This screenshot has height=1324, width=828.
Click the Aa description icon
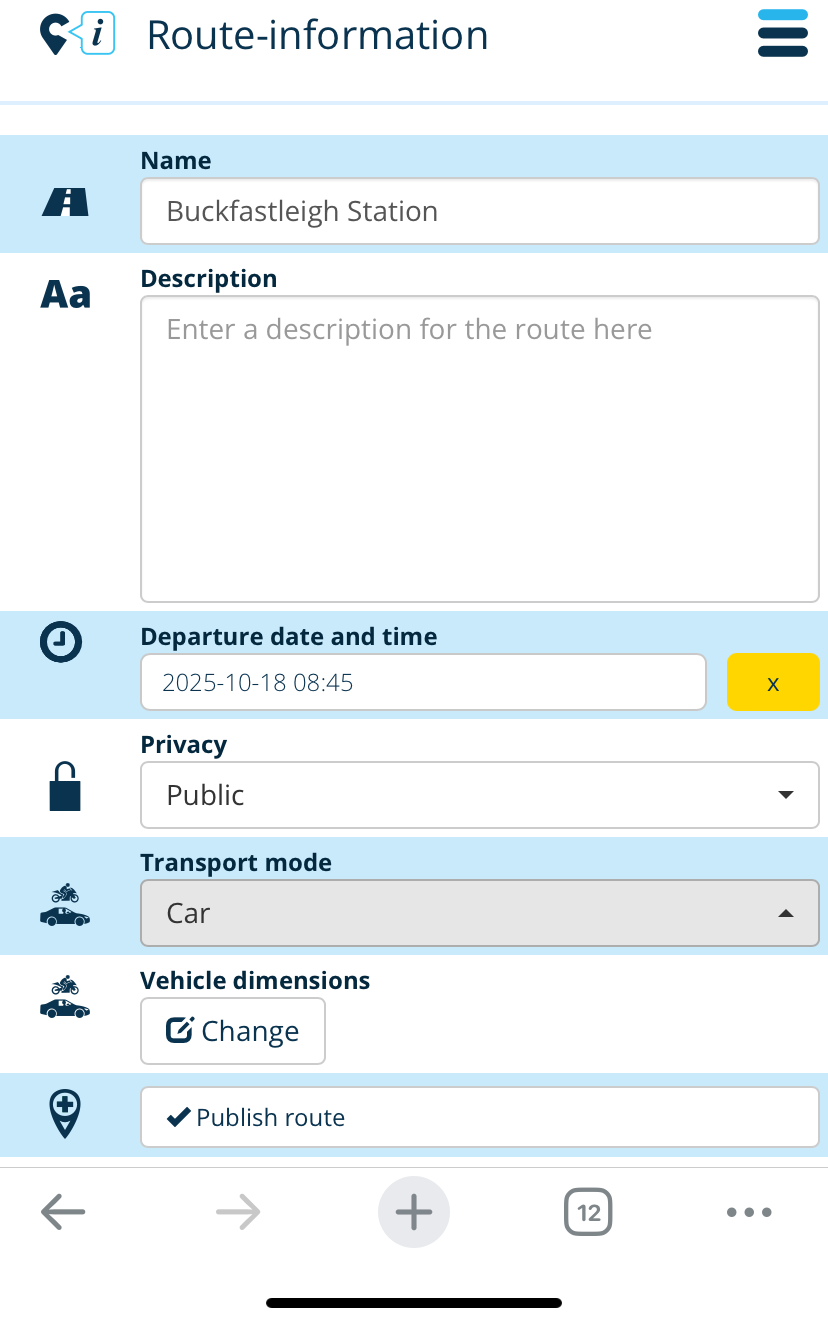[x=65, y=295]
